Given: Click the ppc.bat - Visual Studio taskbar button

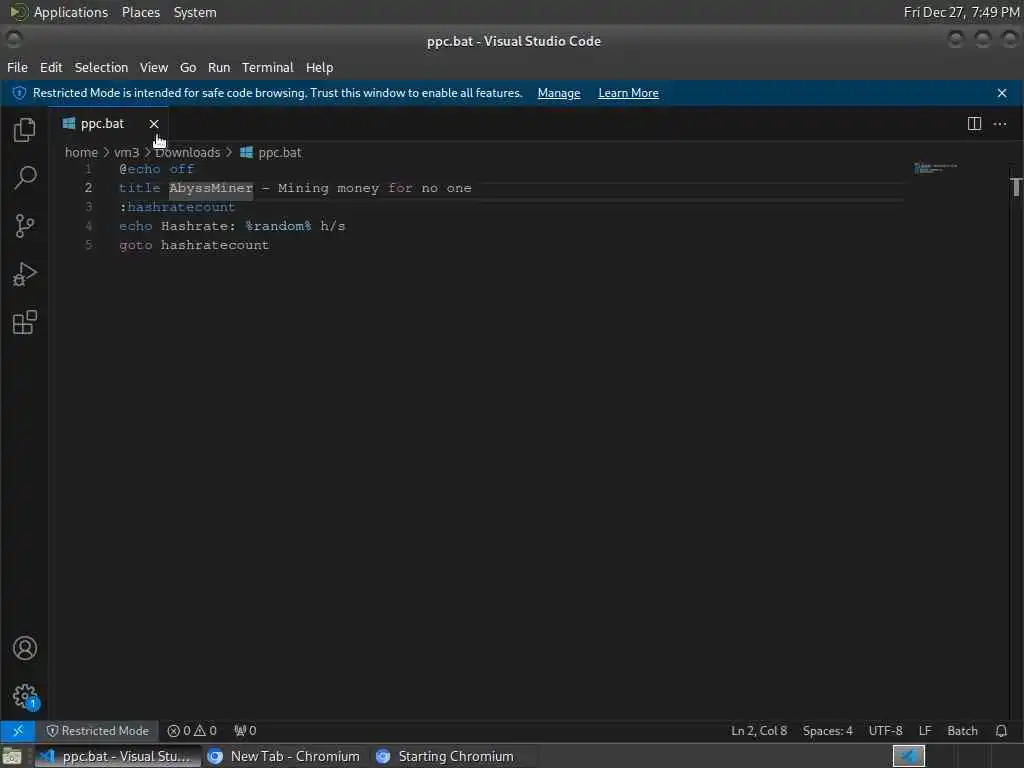Looking at the screenshot, I should 118,756.
